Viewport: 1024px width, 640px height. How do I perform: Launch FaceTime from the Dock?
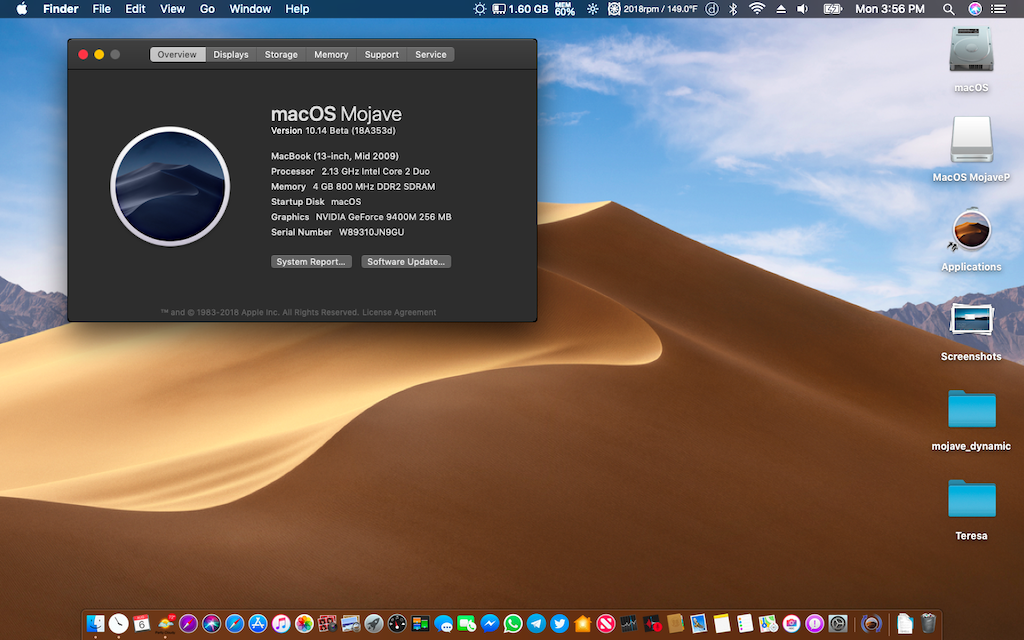[x=466, y=624]
